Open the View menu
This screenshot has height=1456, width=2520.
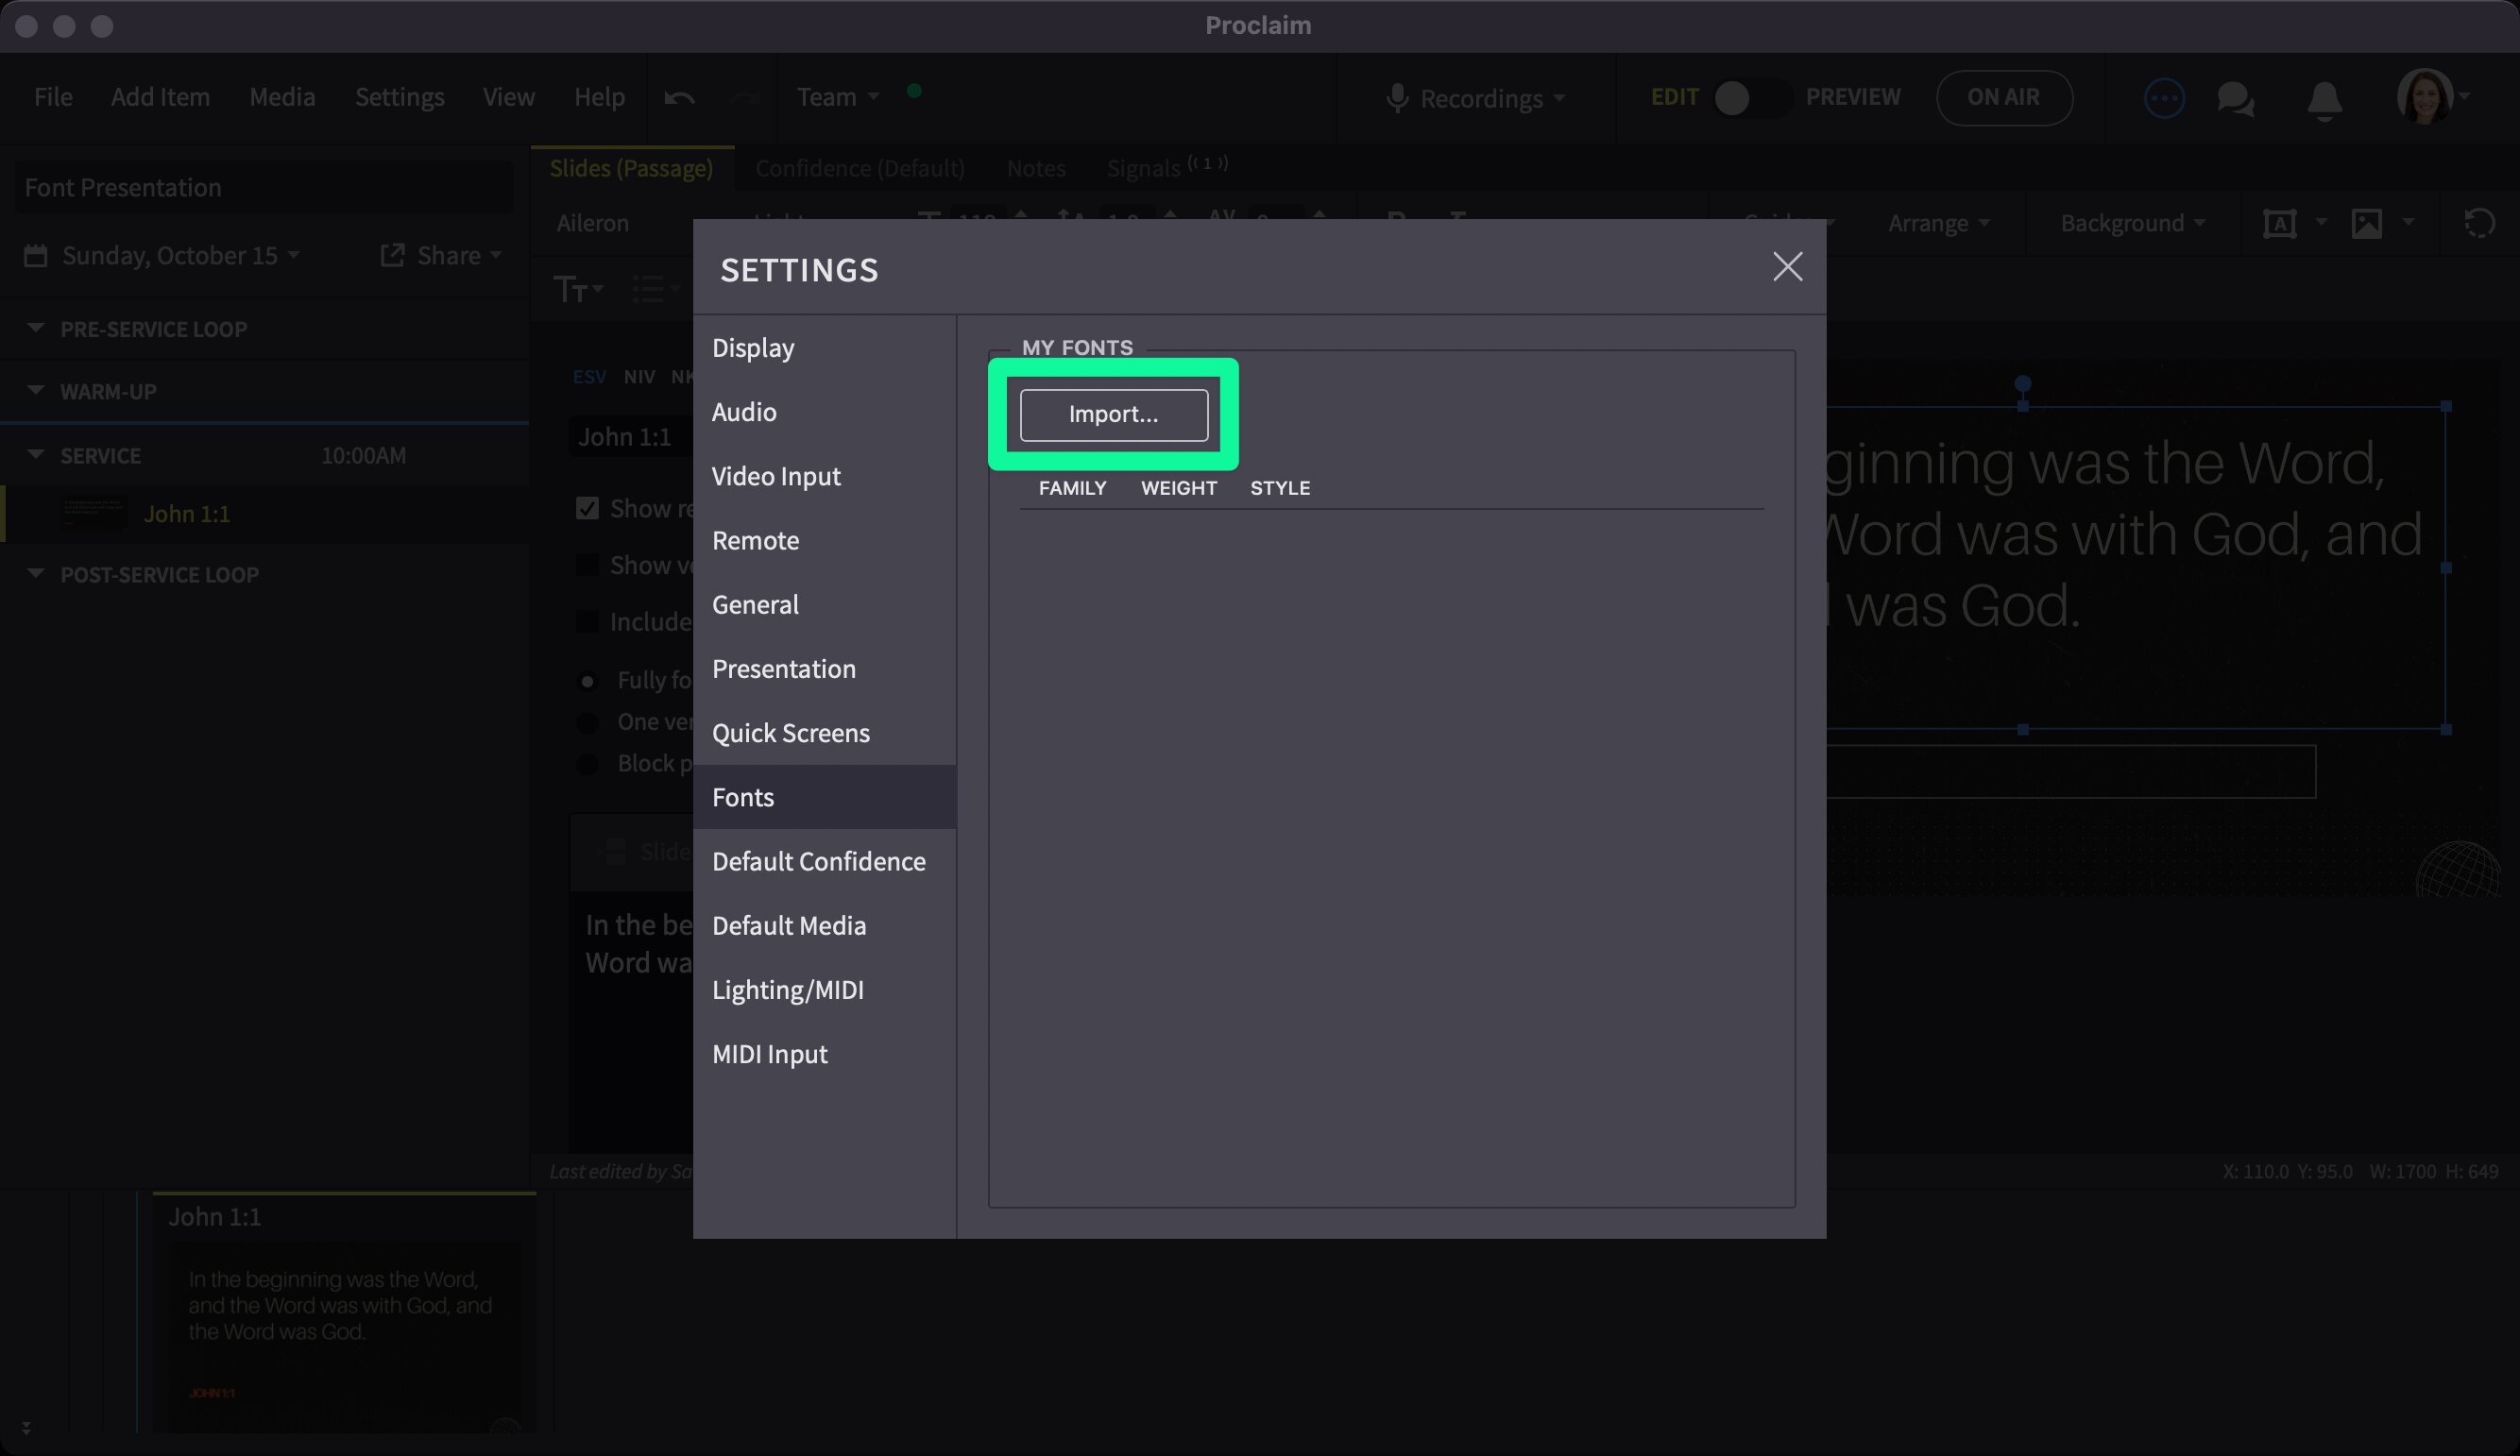pyautogui.click(x=508, y=97)
